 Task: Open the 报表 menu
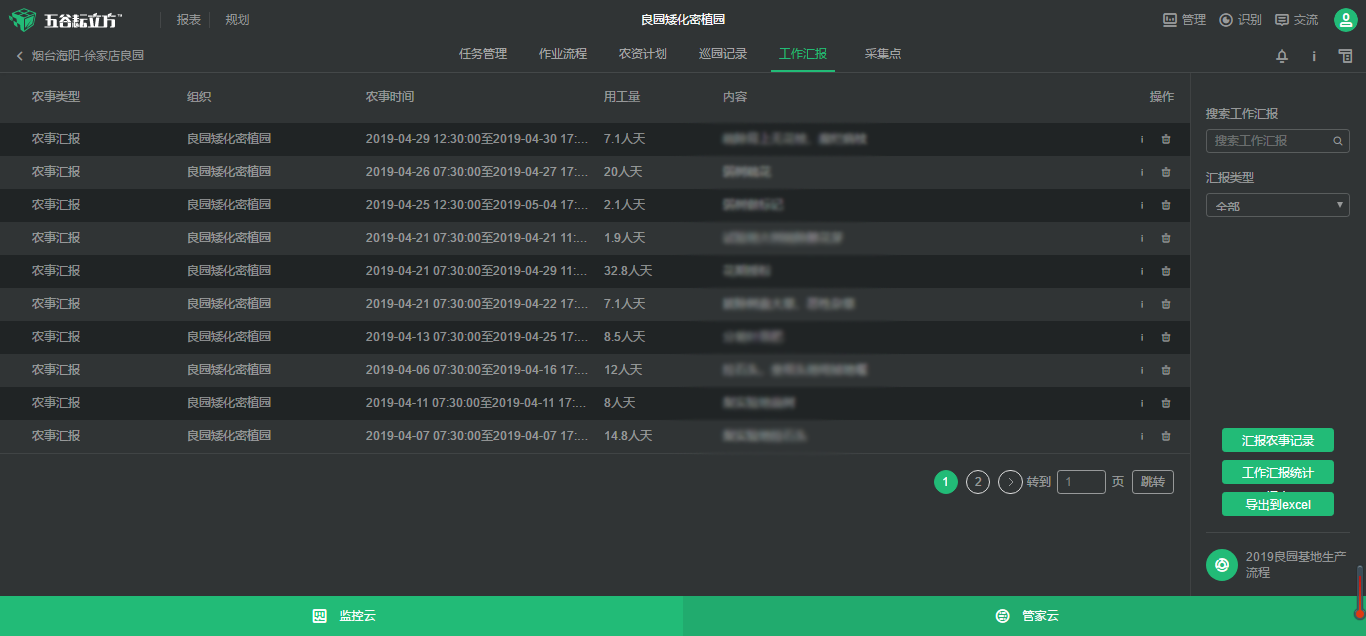187,19
